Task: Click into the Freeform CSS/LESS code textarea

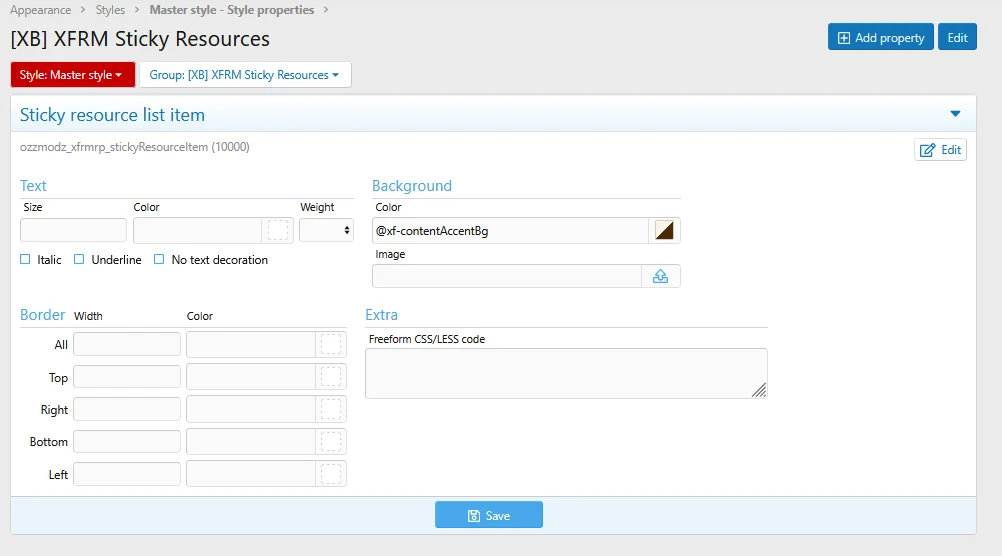Action: click(x=565, y=373)
